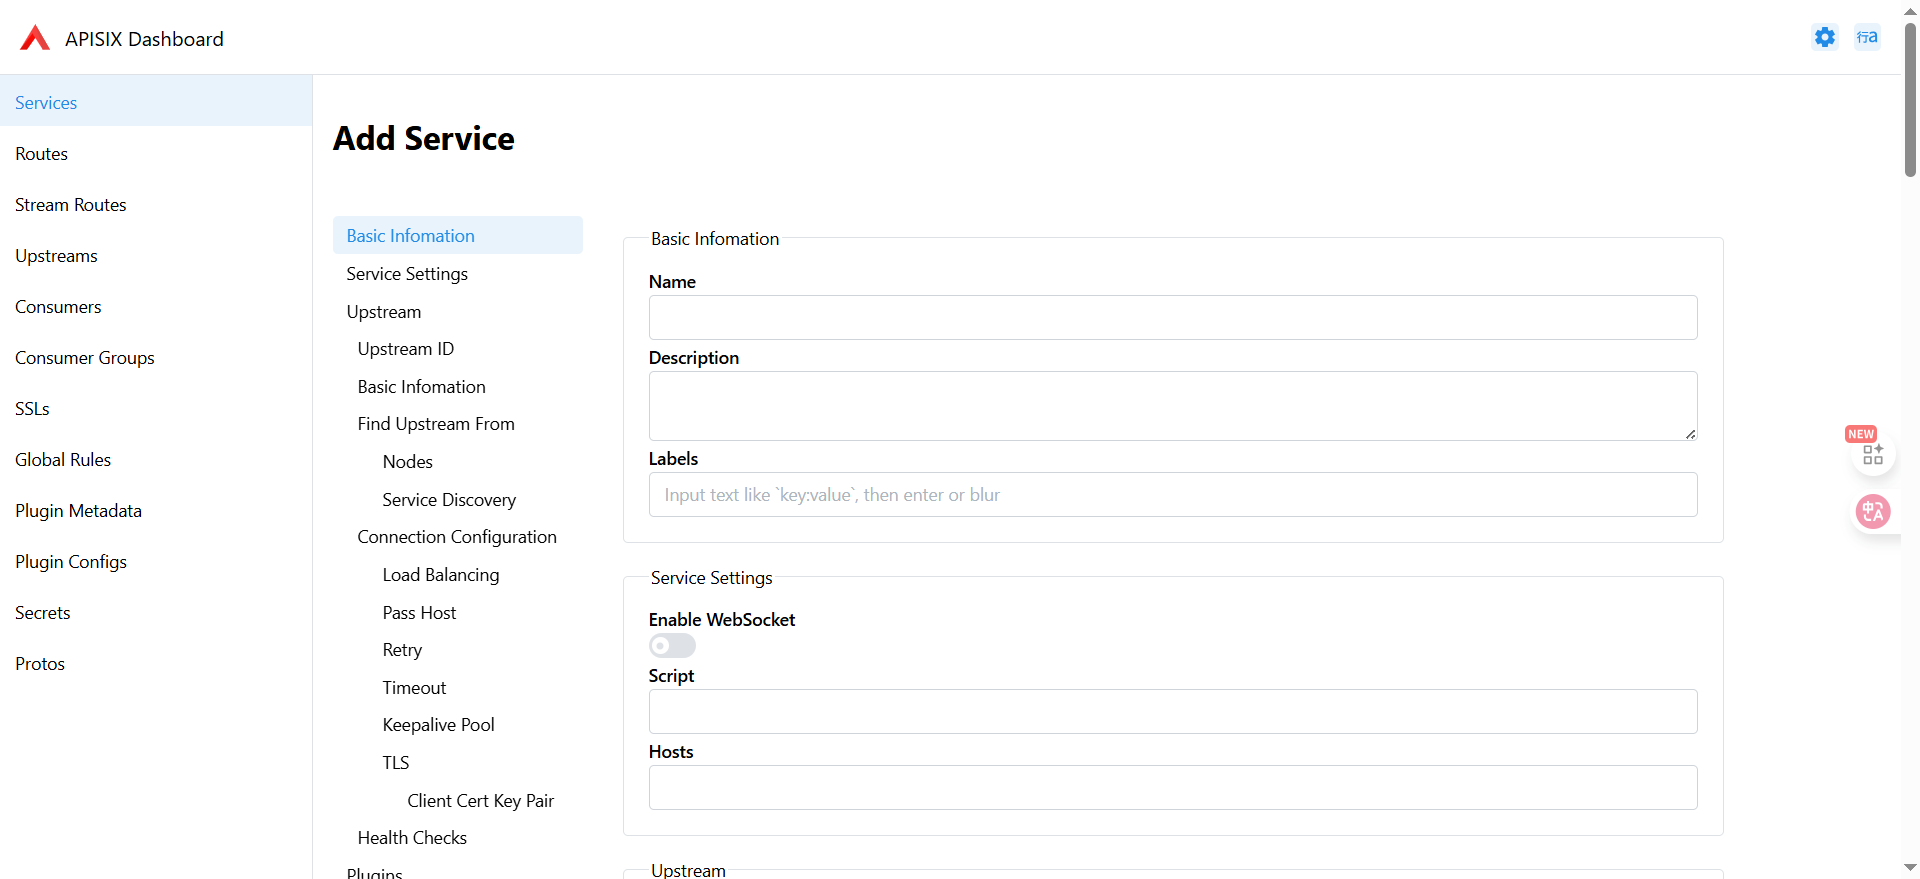Jump to Service Settings anchor
Screen dimensions: 1920x879
[x=458, y=273]
